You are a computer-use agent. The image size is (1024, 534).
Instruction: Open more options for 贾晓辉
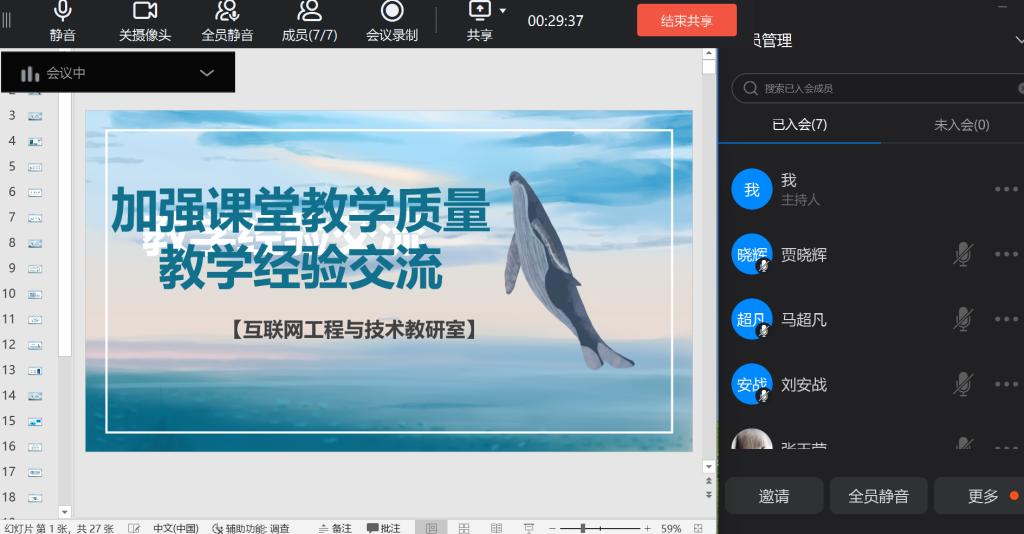1005,255
